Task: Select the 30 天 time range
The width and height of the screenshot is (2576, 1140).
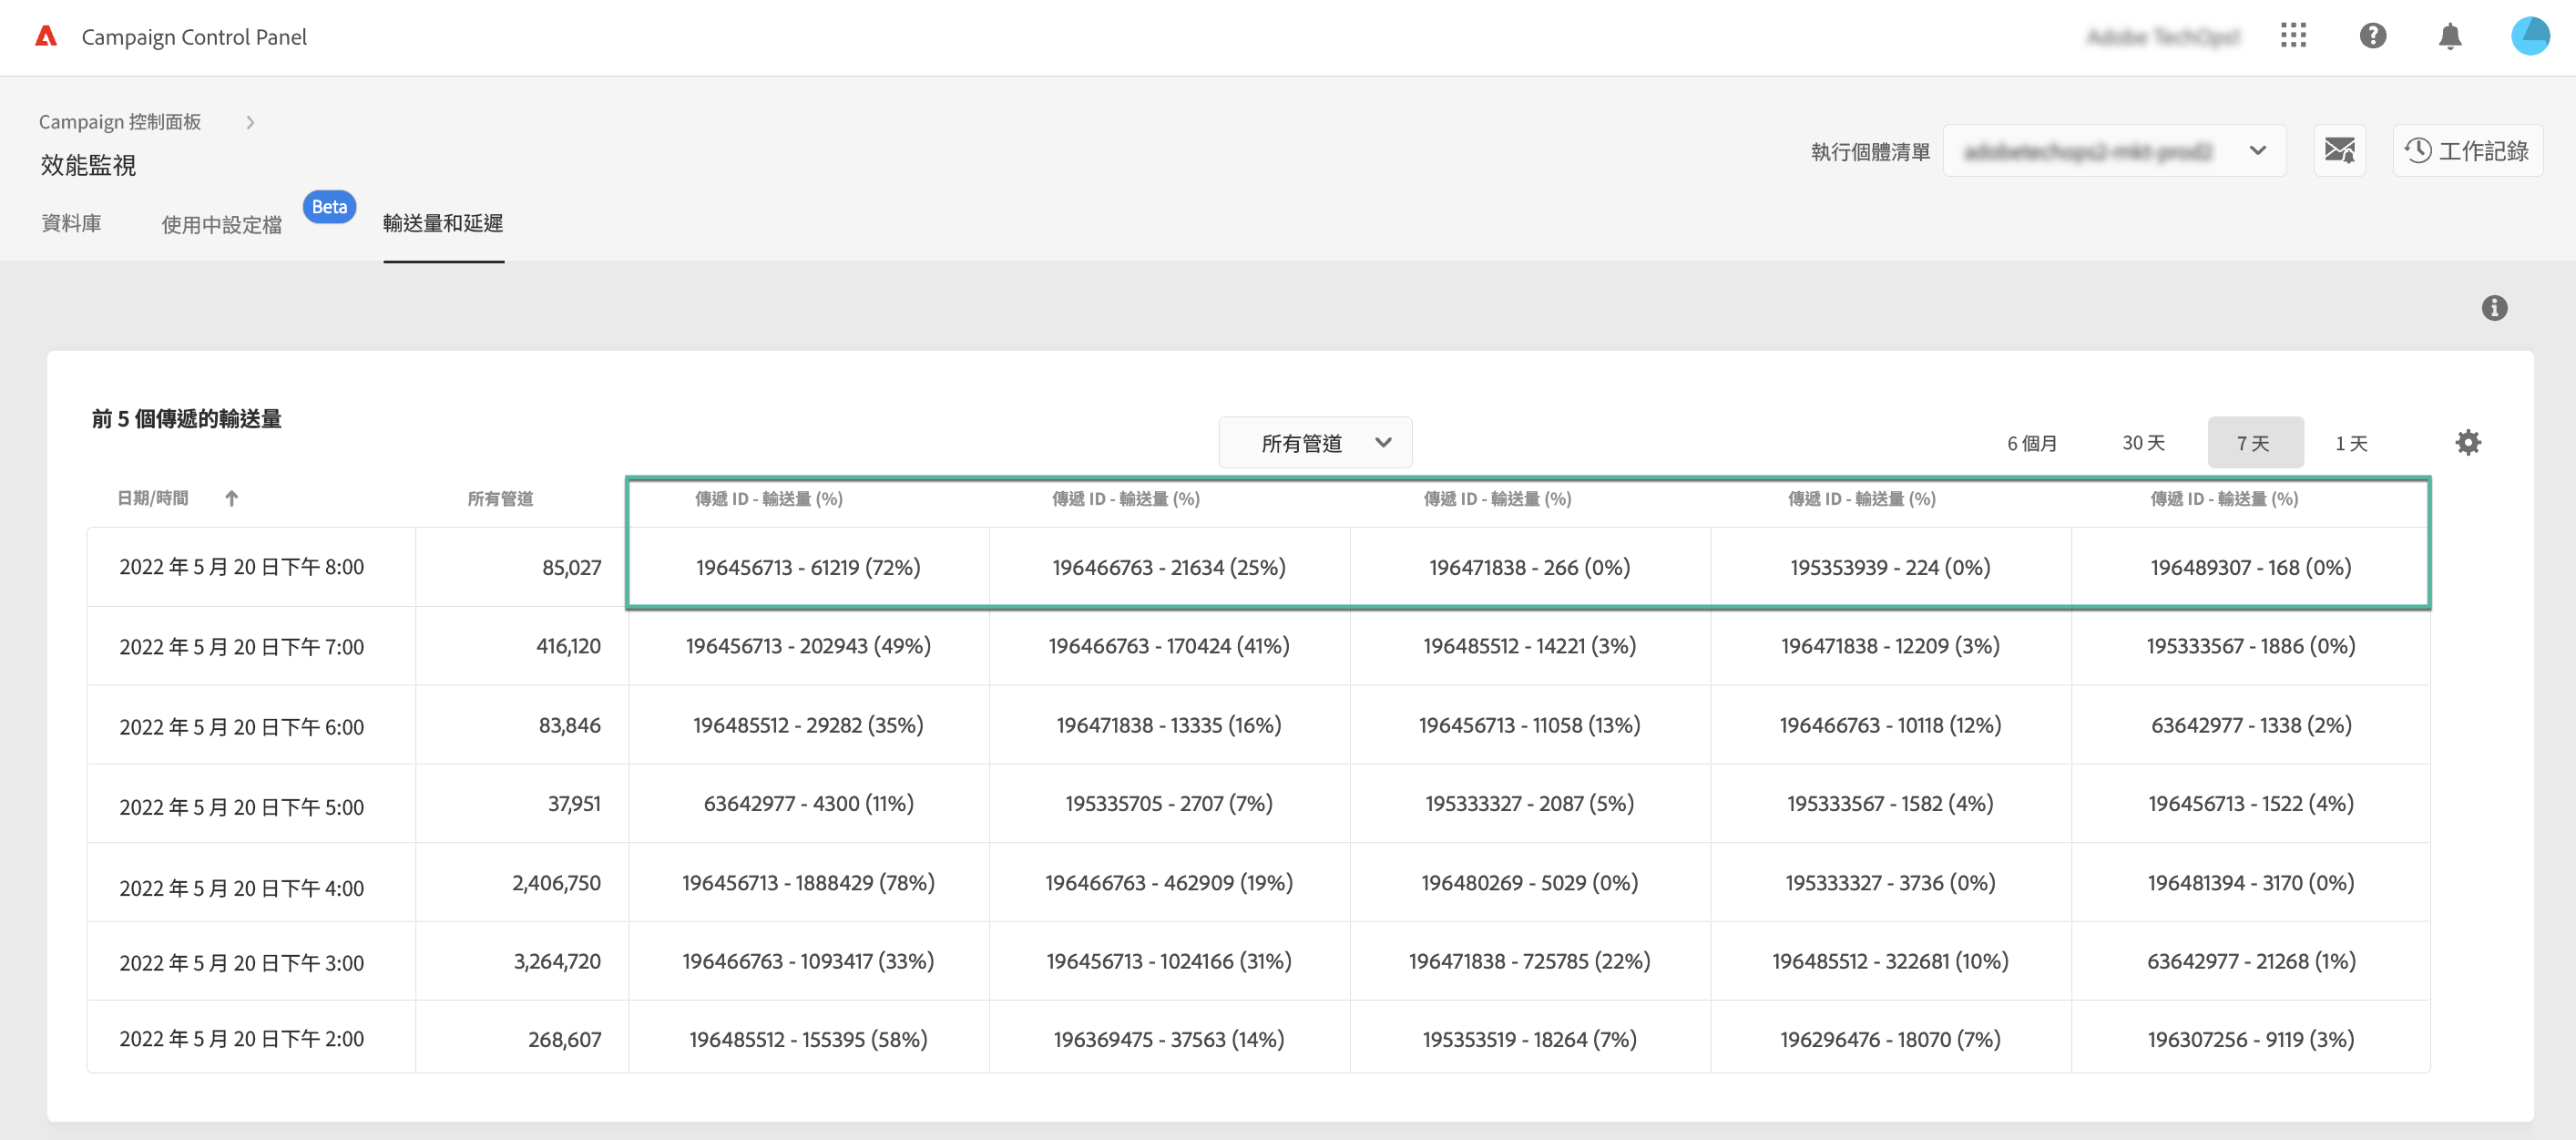Action: [2143, 443]
